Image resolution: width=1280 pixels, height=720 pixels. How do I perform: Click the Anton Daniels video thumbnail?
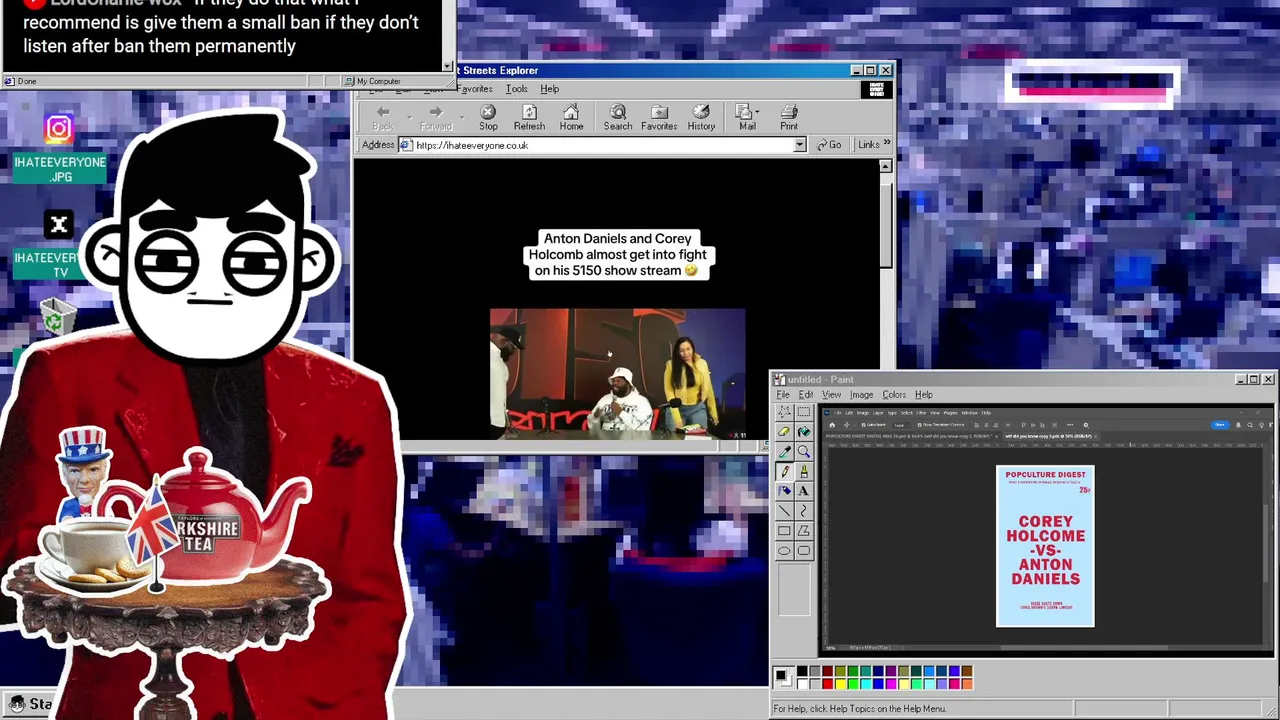(617, 374)
